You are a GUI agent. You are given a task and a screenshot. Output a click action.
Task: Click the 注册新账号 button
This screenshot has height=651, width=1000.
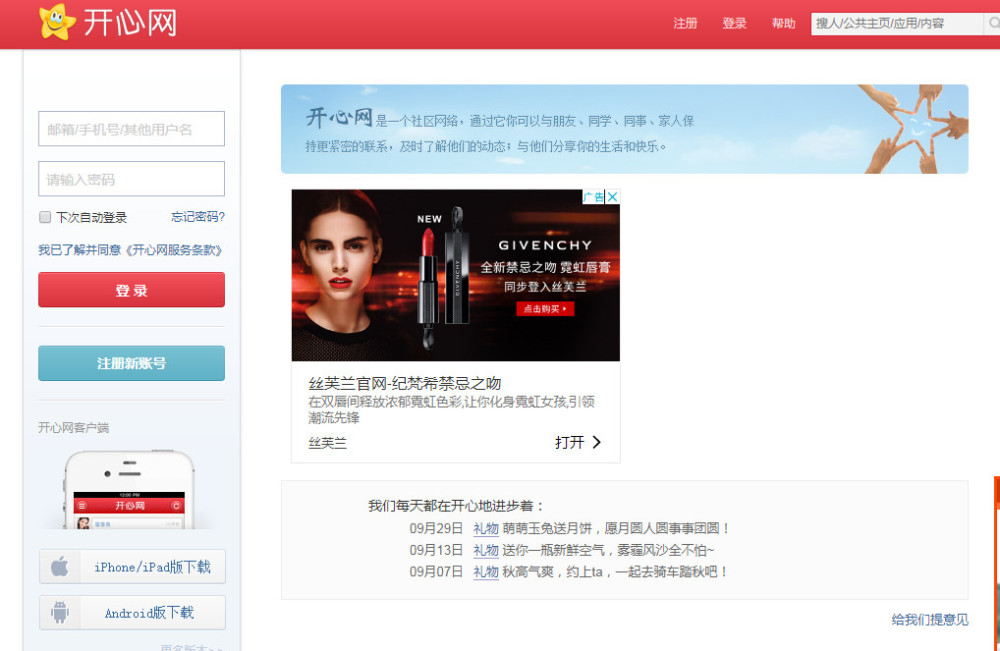pos(131,363)
